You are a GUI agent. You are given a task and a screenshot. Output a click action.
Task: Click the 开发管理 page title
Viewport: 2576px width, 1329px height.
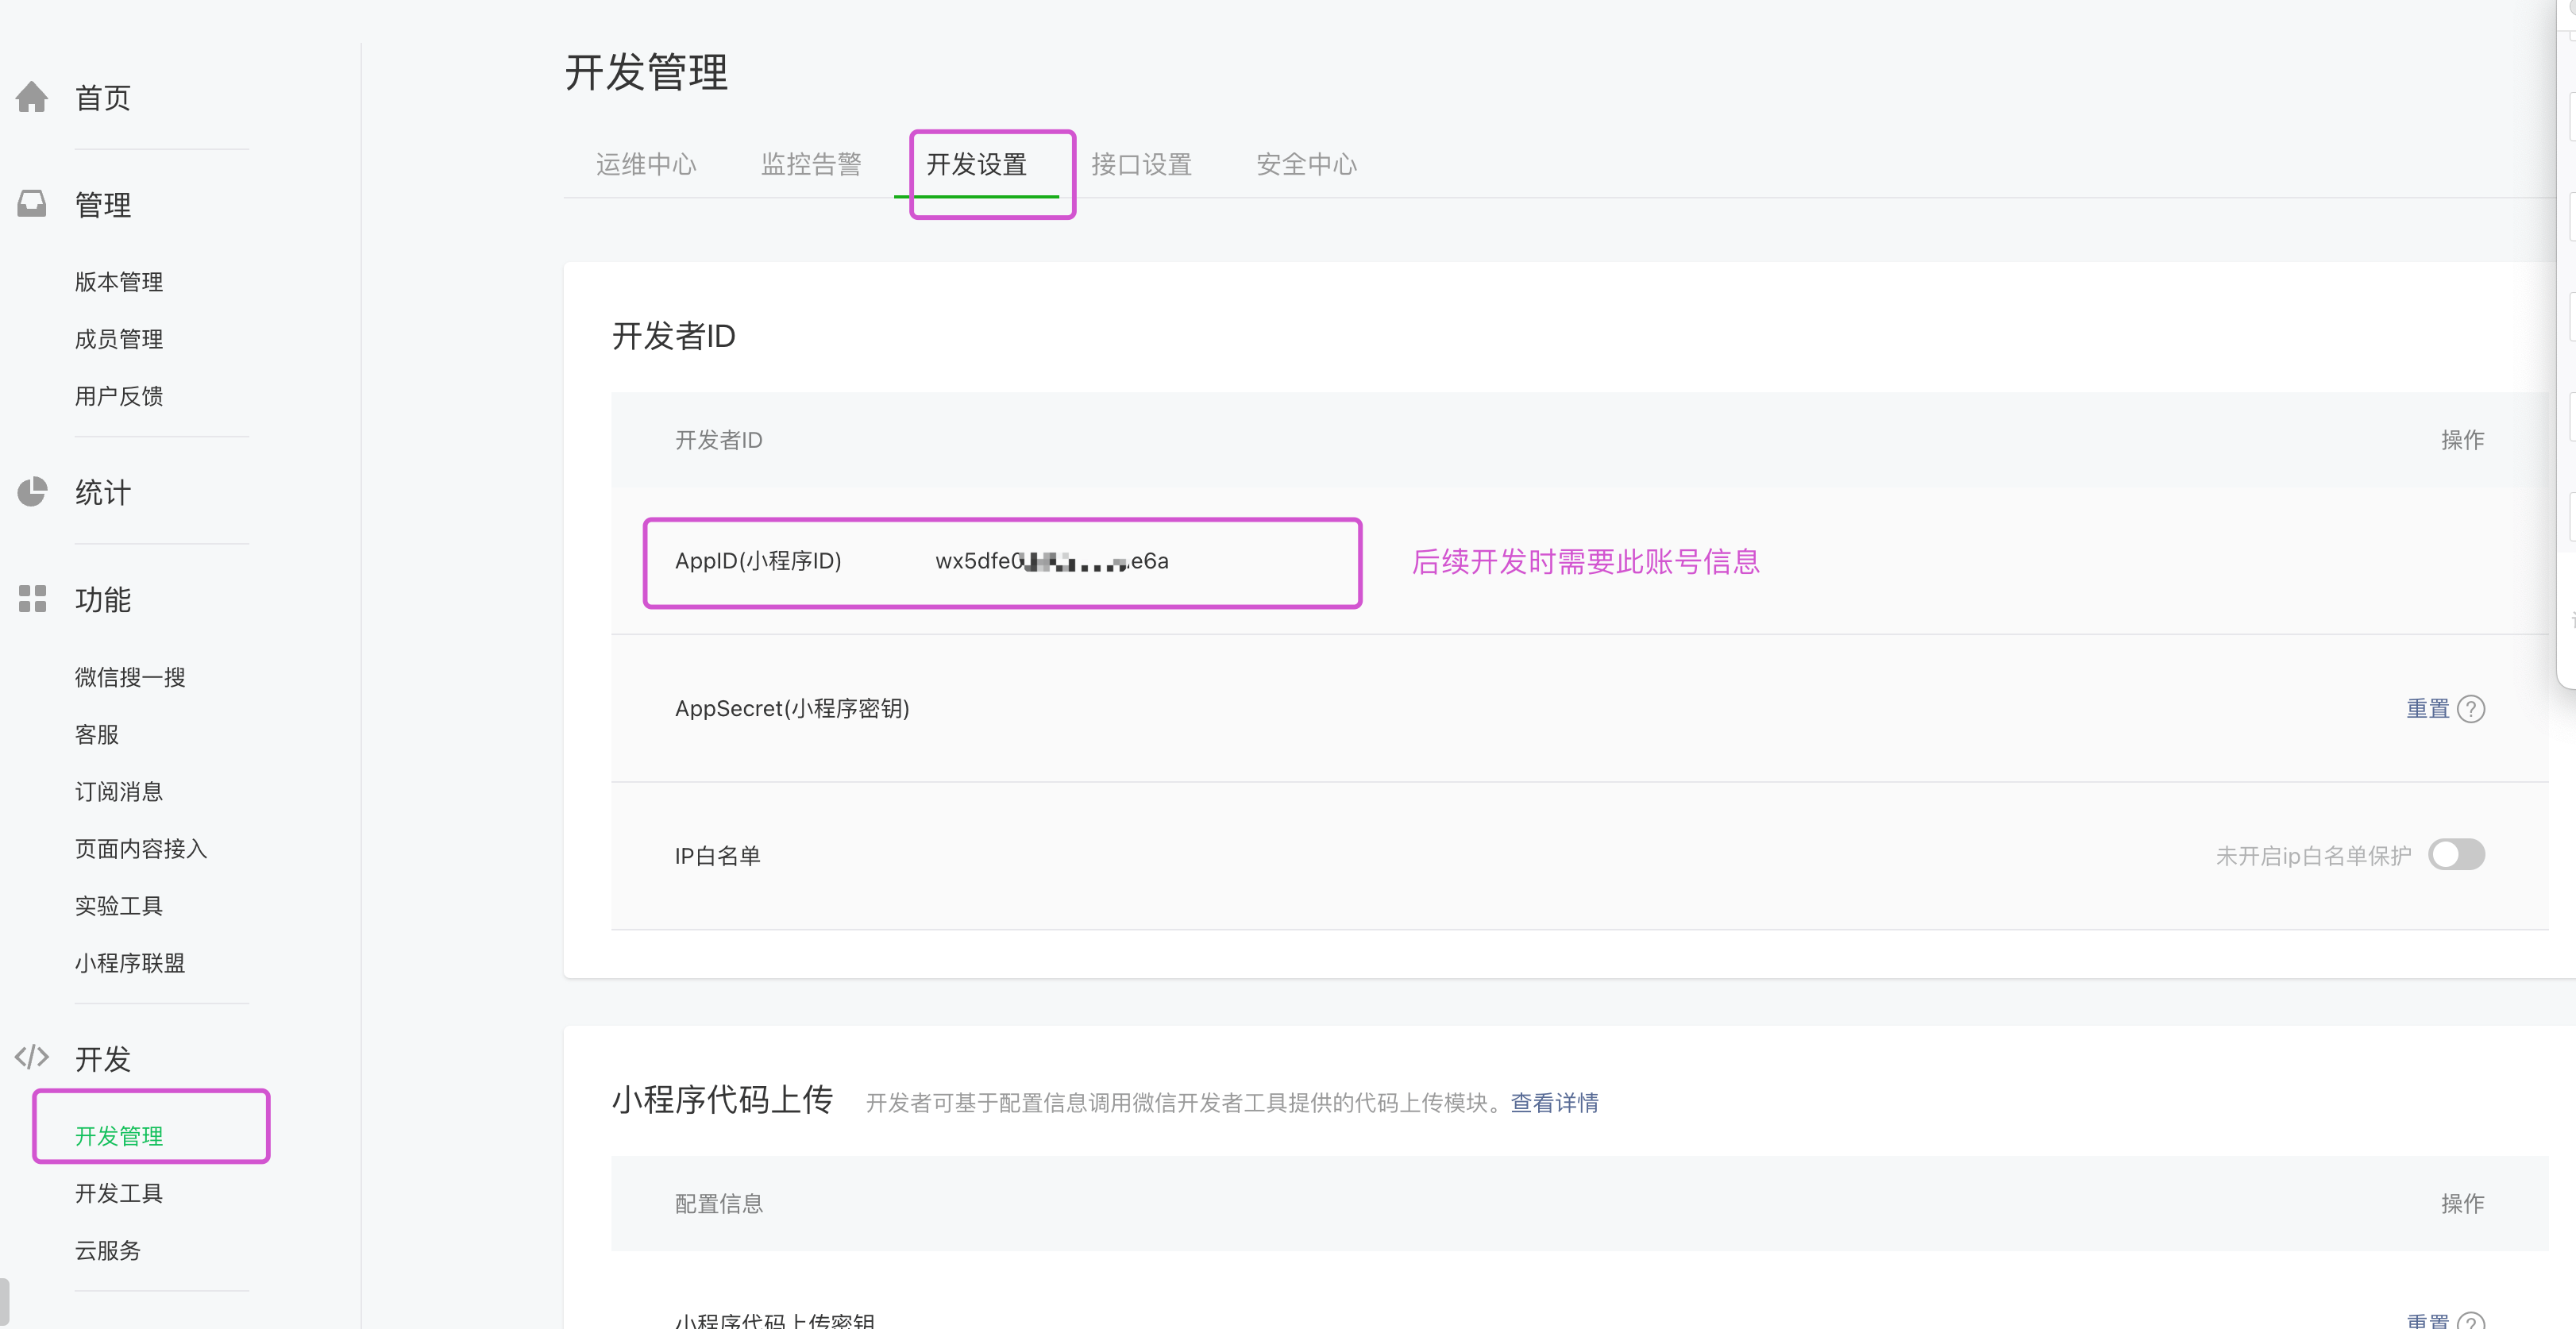coord(647,72)
